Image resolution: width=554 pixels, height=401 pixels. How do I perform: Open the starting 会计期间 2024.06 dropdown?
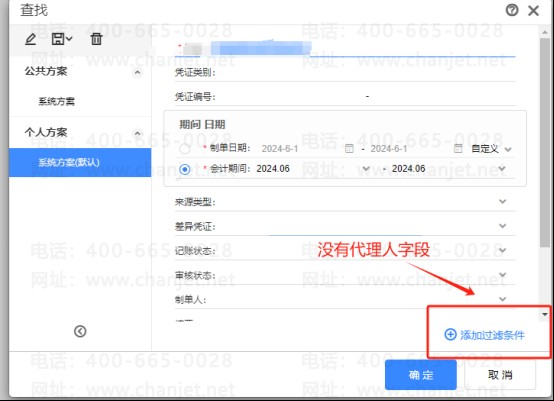(x=366, y=169)
